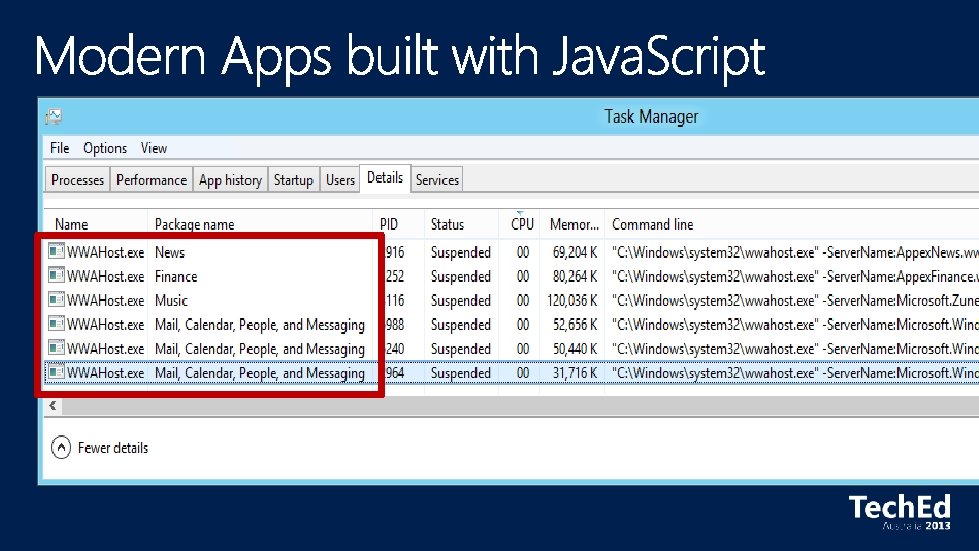Click the WWAHost.exe icon in the highlighted 31,716 K row

click(x=56, y=372)
